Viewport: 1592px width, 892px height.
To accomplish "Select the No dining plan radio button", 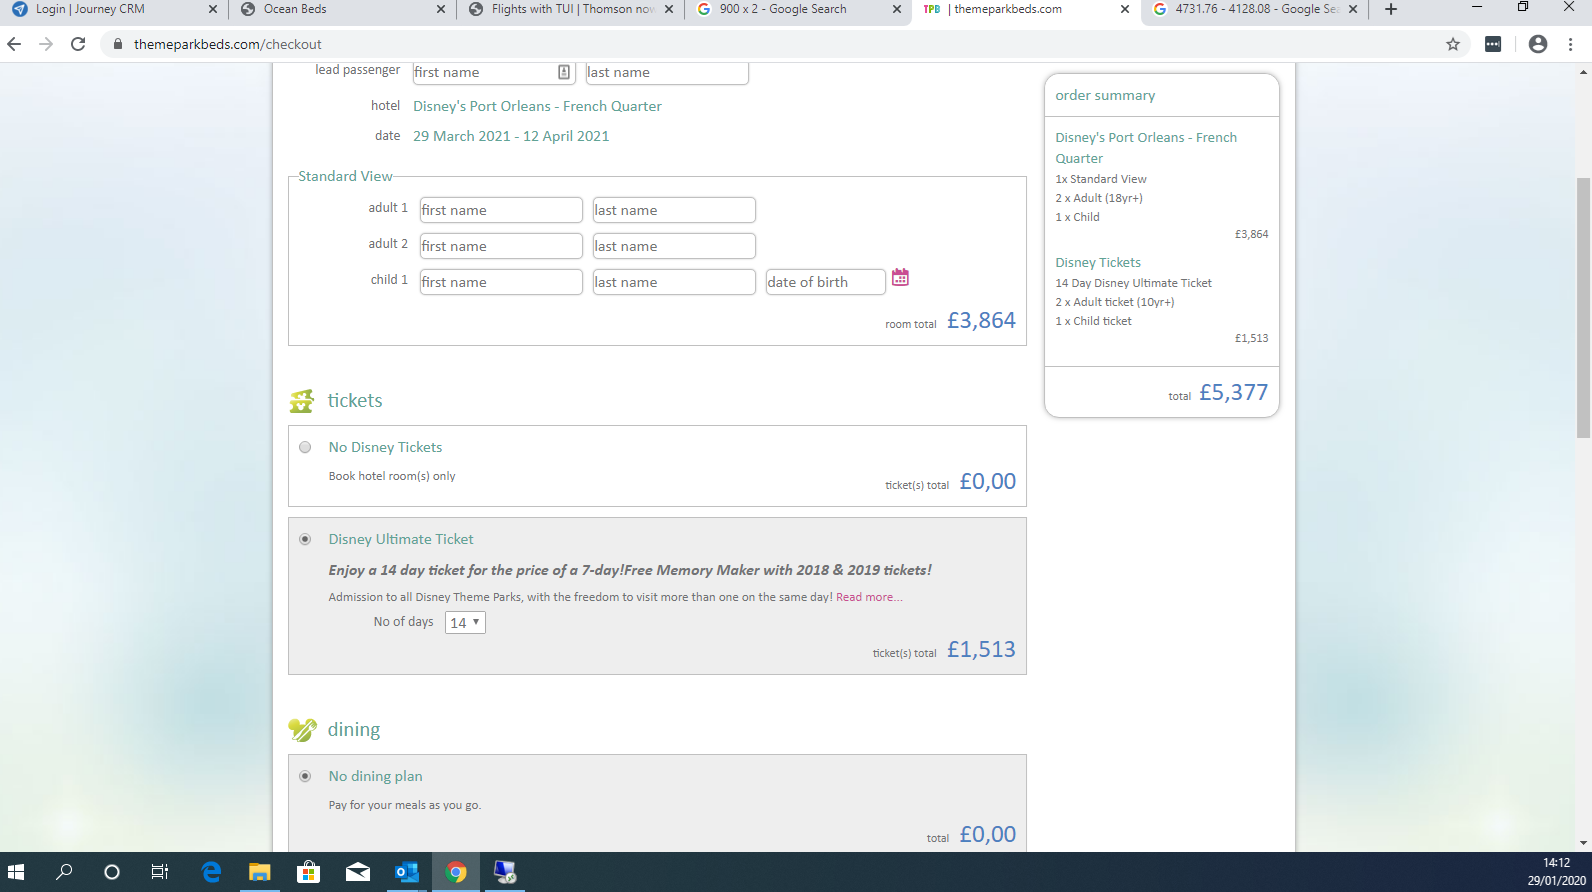I will [x=305, y=776].
